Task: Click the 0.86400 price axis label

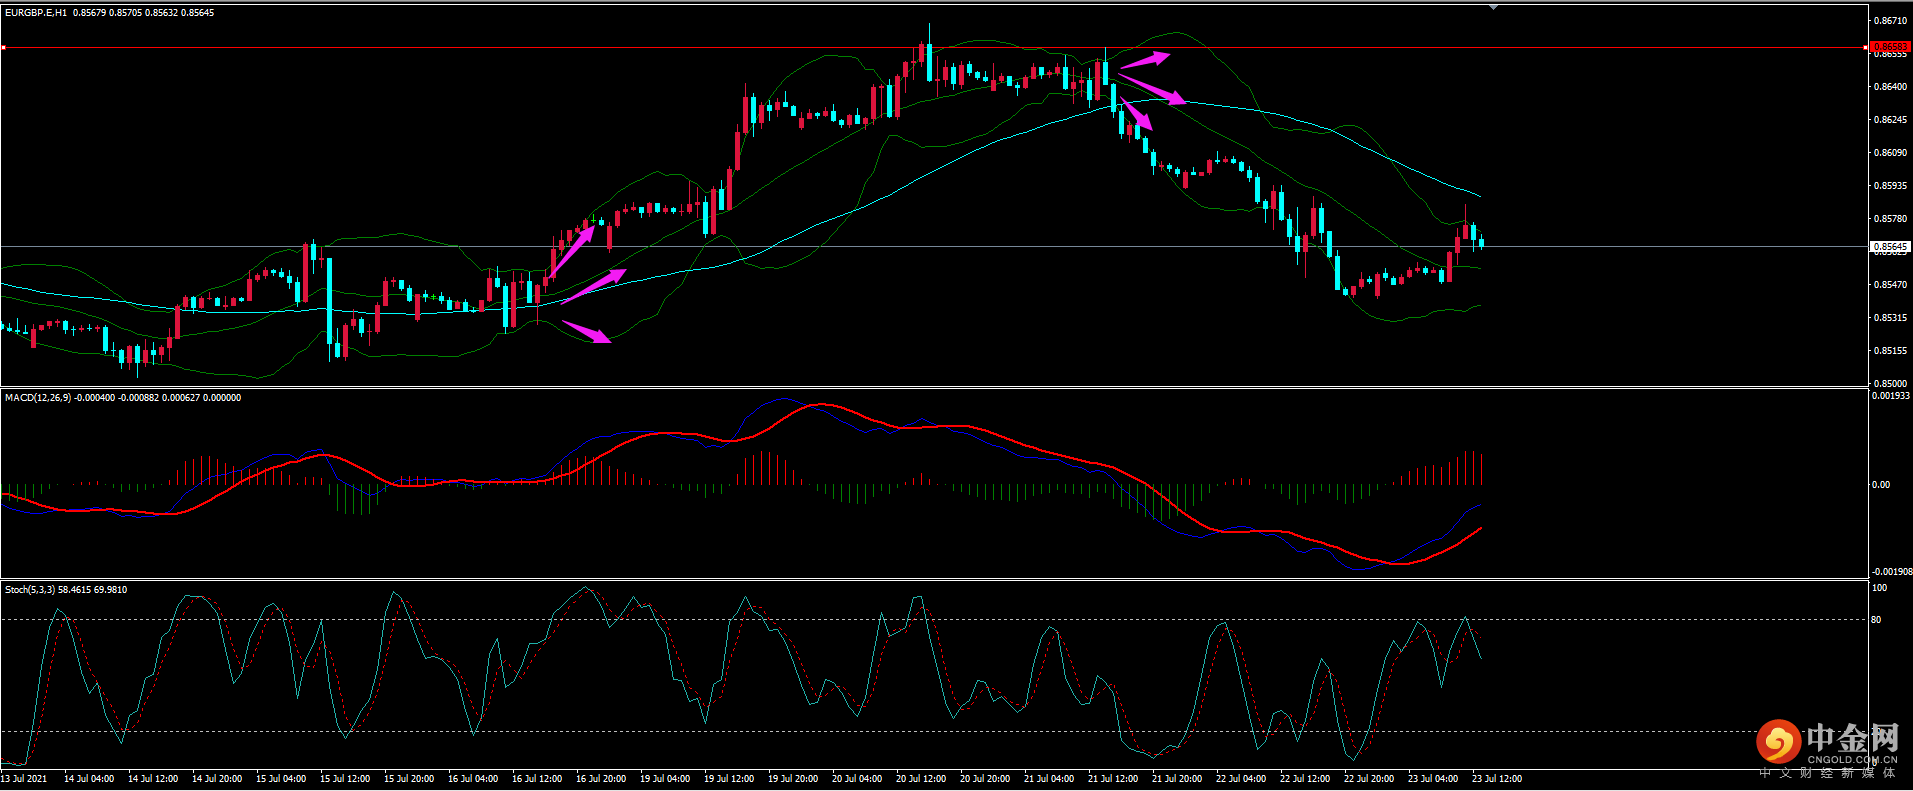Action: pyautogui.click(x=1890, y=87)
